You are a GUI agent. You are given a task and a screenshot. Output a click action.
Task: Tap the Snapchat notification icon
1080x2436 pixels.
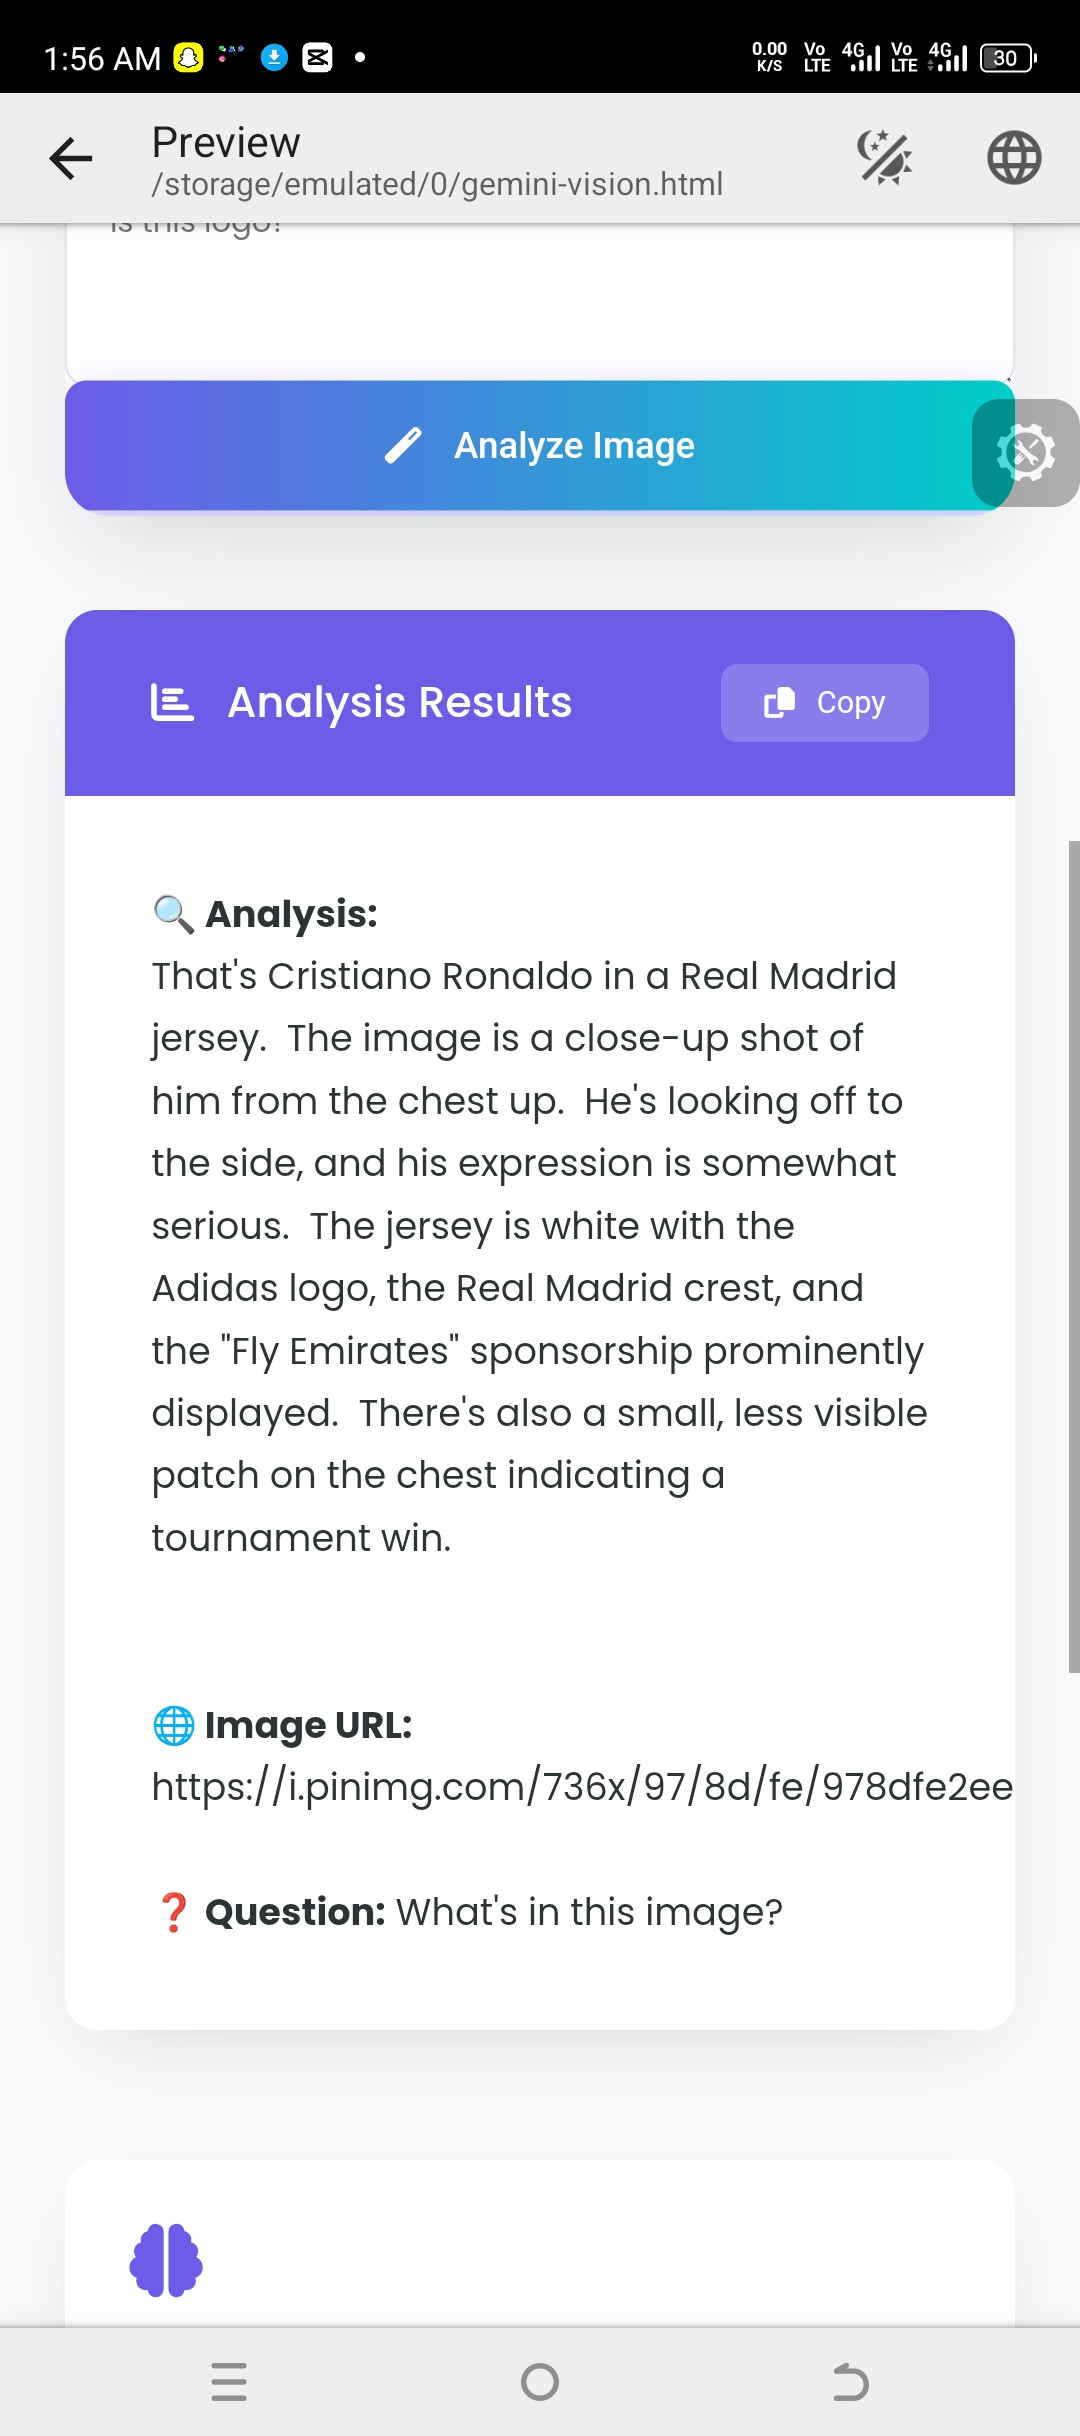pyautogui.click(x=188, y=58)
